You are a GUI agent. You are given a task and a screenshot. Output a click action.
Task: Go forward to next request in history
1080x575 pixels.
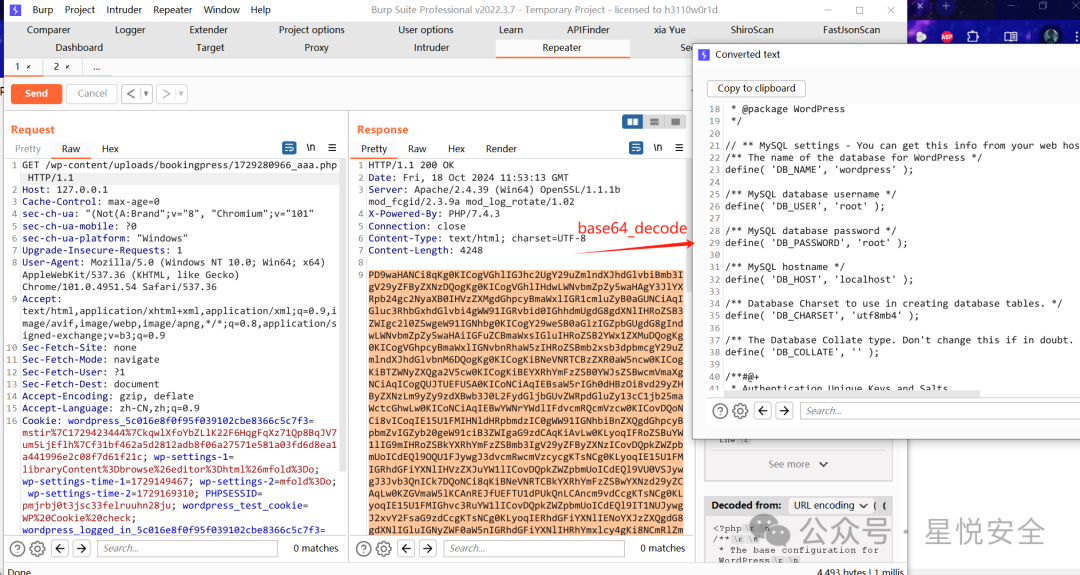166,94
